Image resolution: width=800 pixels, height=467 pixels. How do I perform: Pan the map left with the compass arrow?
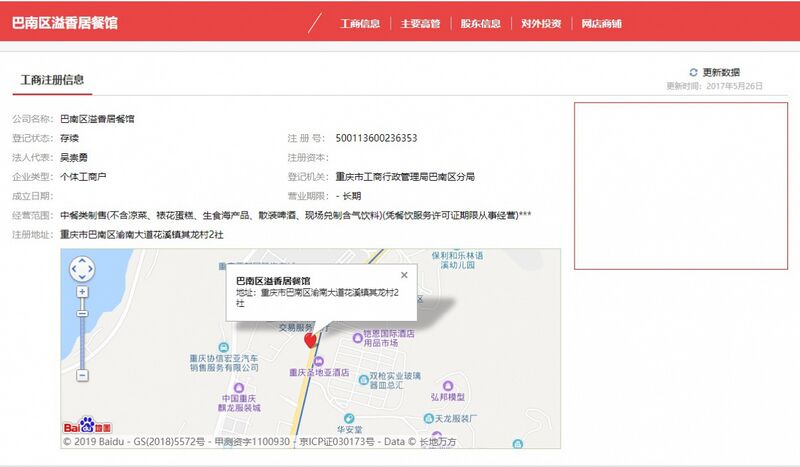(73, 269)
